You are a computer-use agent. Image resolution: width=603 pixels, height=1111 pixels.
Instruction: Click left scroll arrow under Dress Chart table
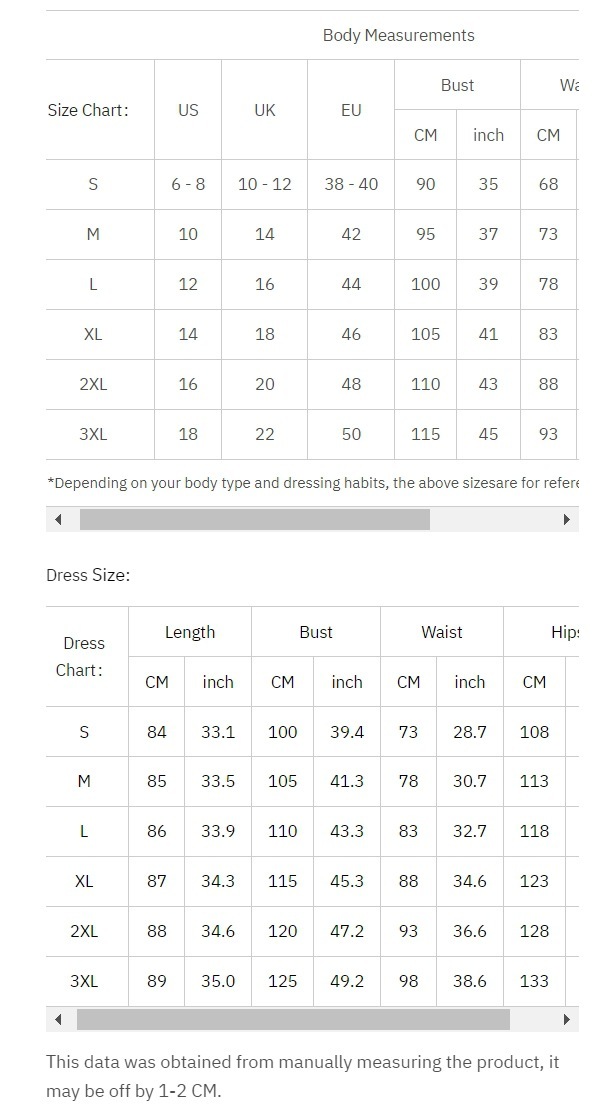point(58,1020)
